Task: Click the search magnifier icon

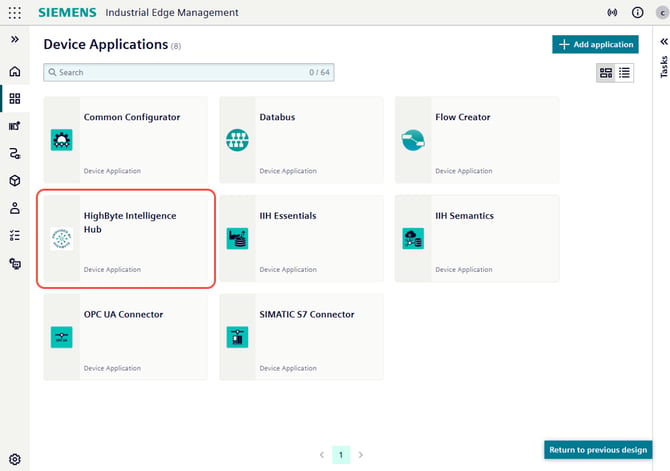Action: [x=52, y=72]
